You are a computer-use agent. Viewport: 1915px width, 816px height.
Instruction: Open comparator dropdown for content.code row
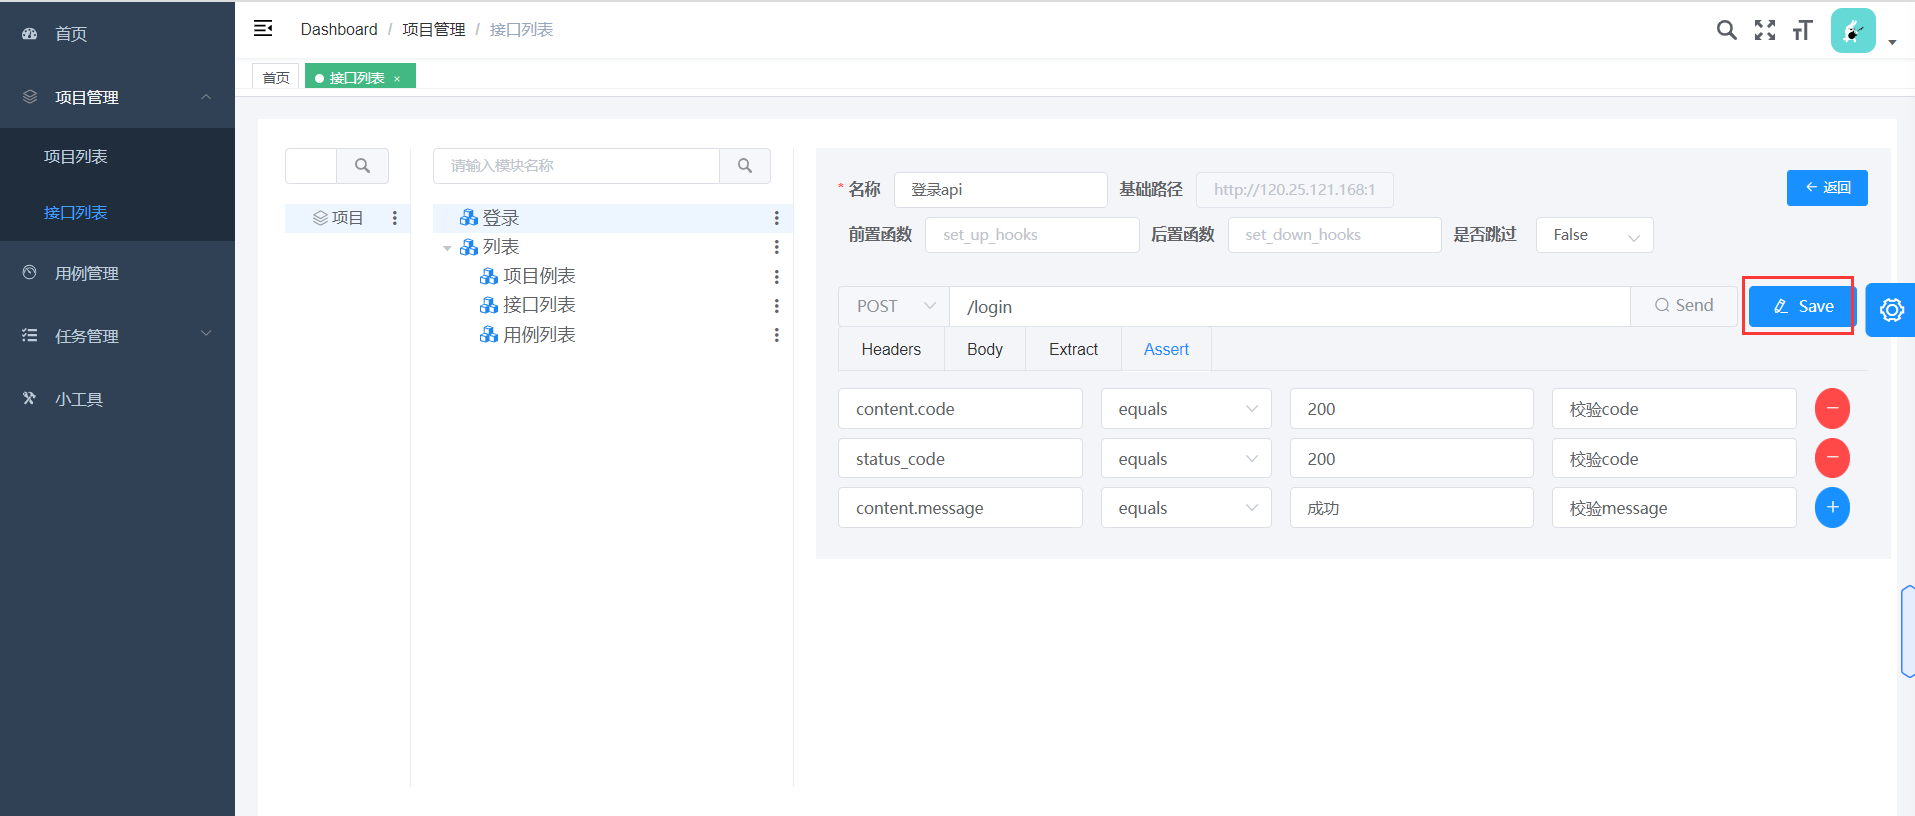[1186, 409]
